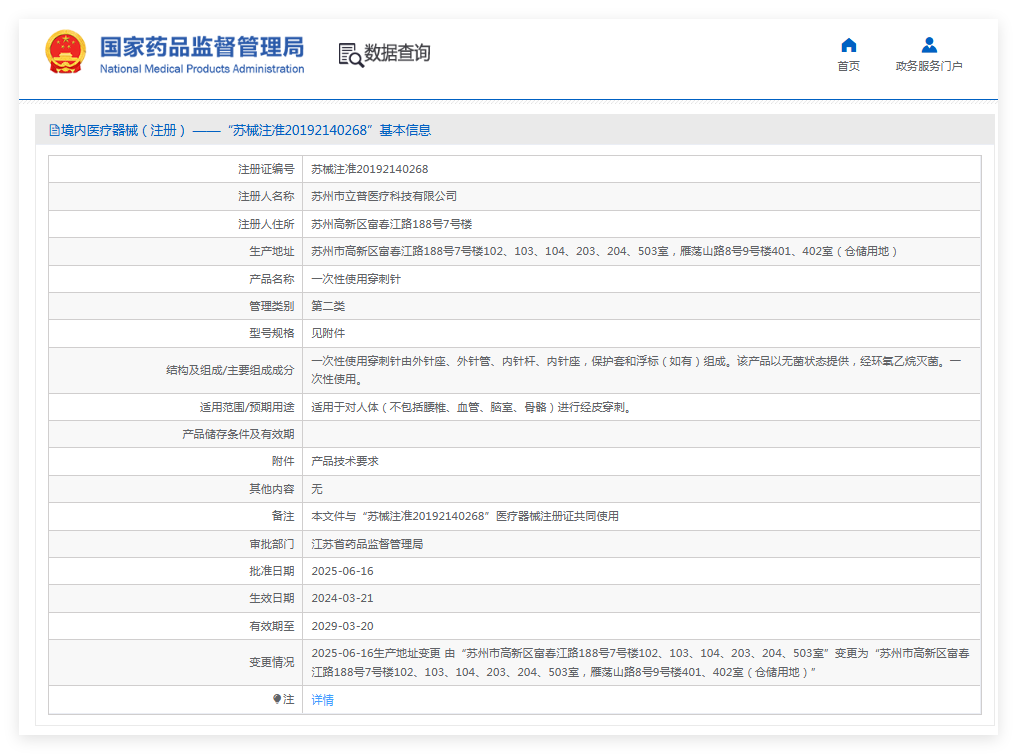Select product name 一次性使用穿刺针
The image size is (1017, 754).
point(356,279)
